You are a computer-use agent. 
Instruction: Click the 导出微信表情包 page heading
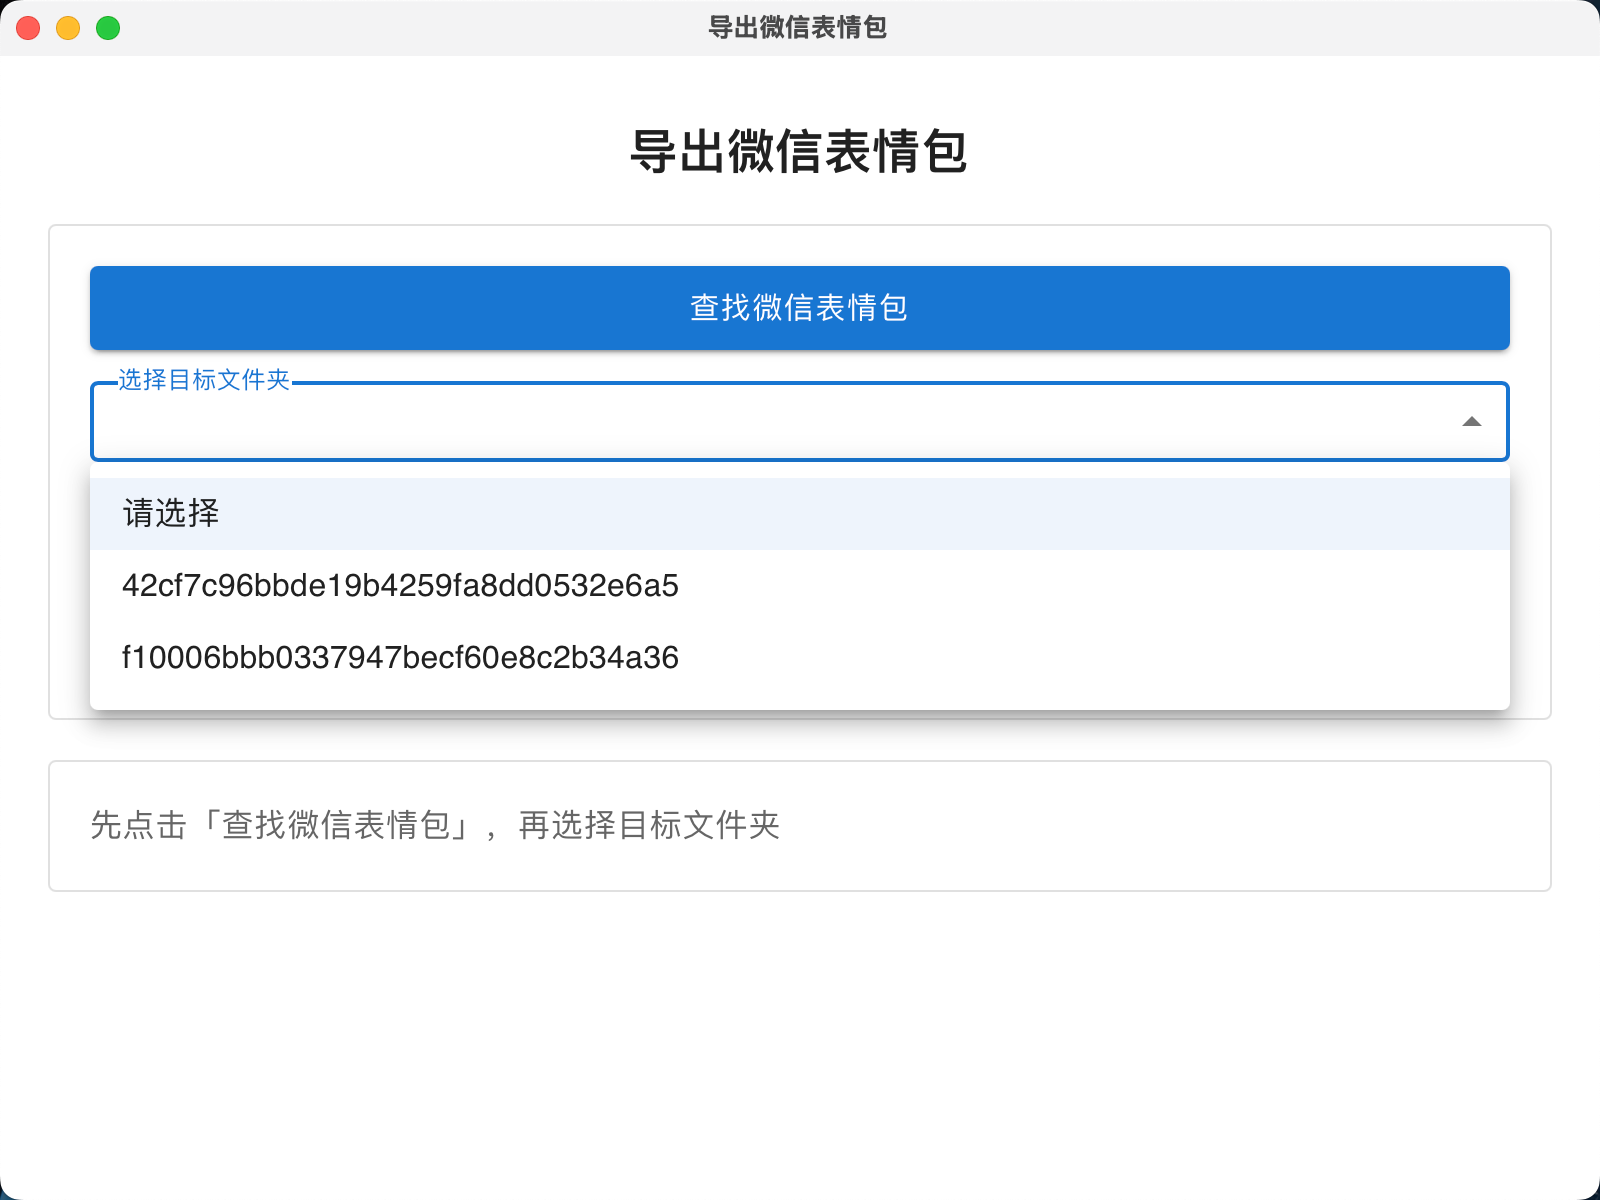799,152
